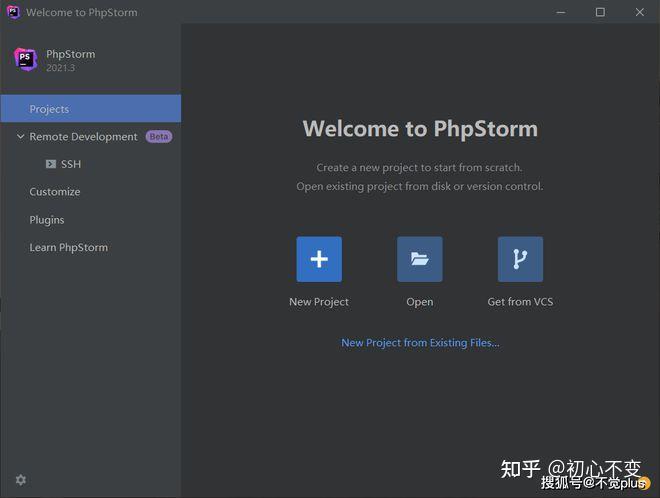
Task: Click the SSH terminal icon in sidebar
Action: point(51,164)
